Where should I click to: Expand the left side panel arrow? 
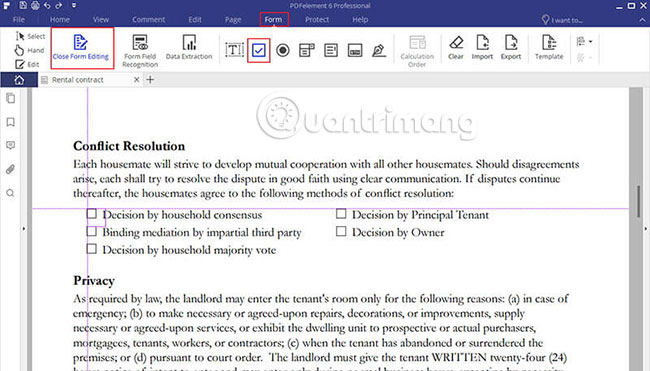(24, 228)
